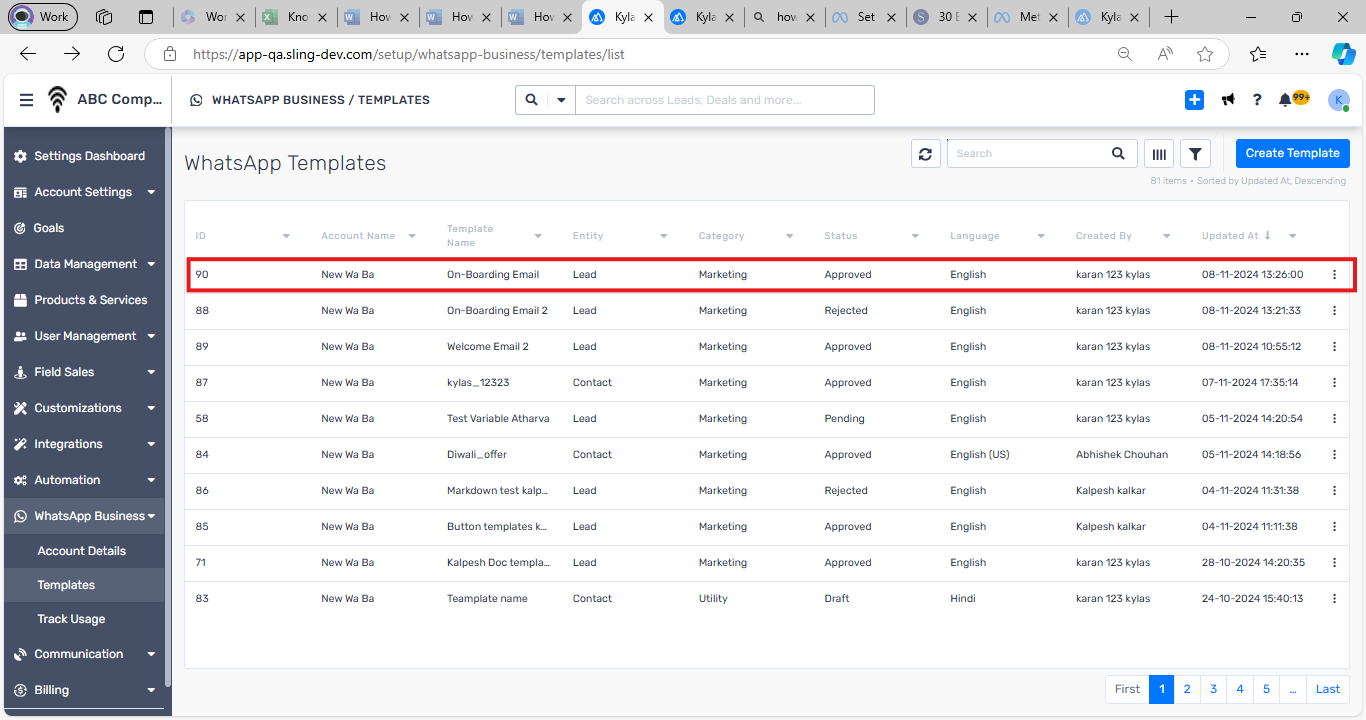Open the user profile avatar K
1366x720 pixels.
1338,100
